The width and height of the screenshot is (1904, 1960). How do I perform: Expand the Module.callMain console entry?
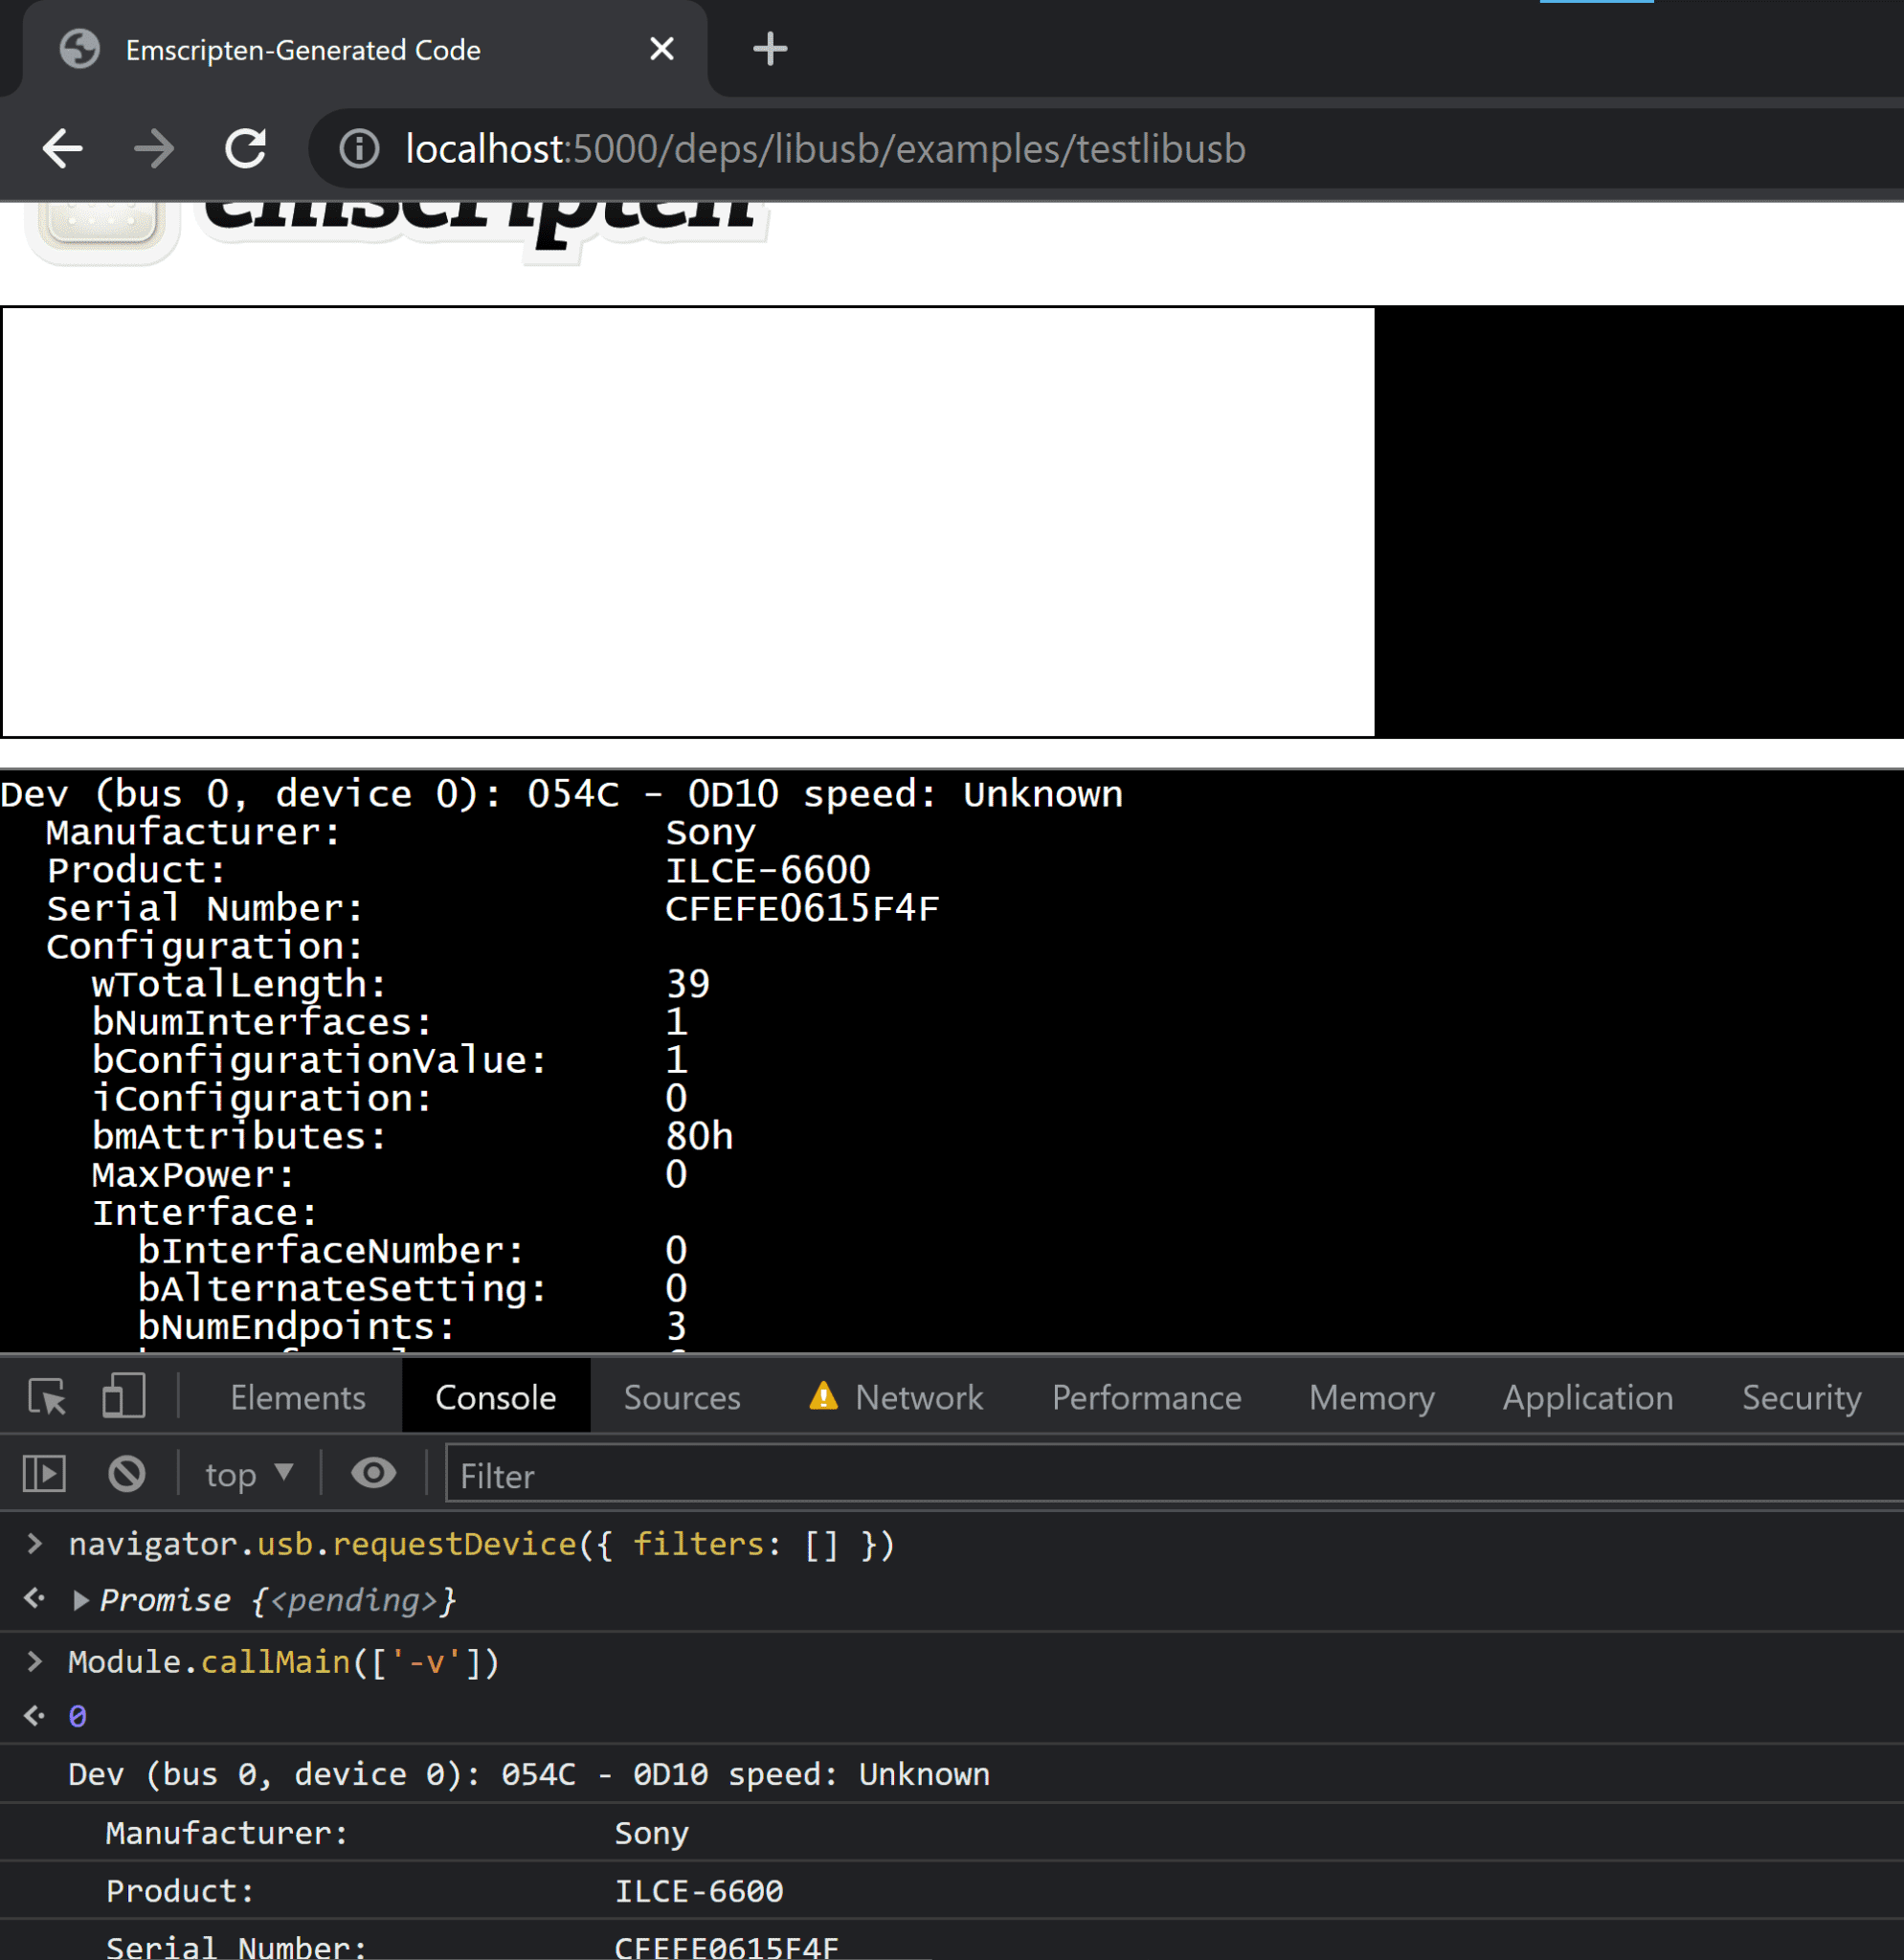click(x=35, y=1659)
